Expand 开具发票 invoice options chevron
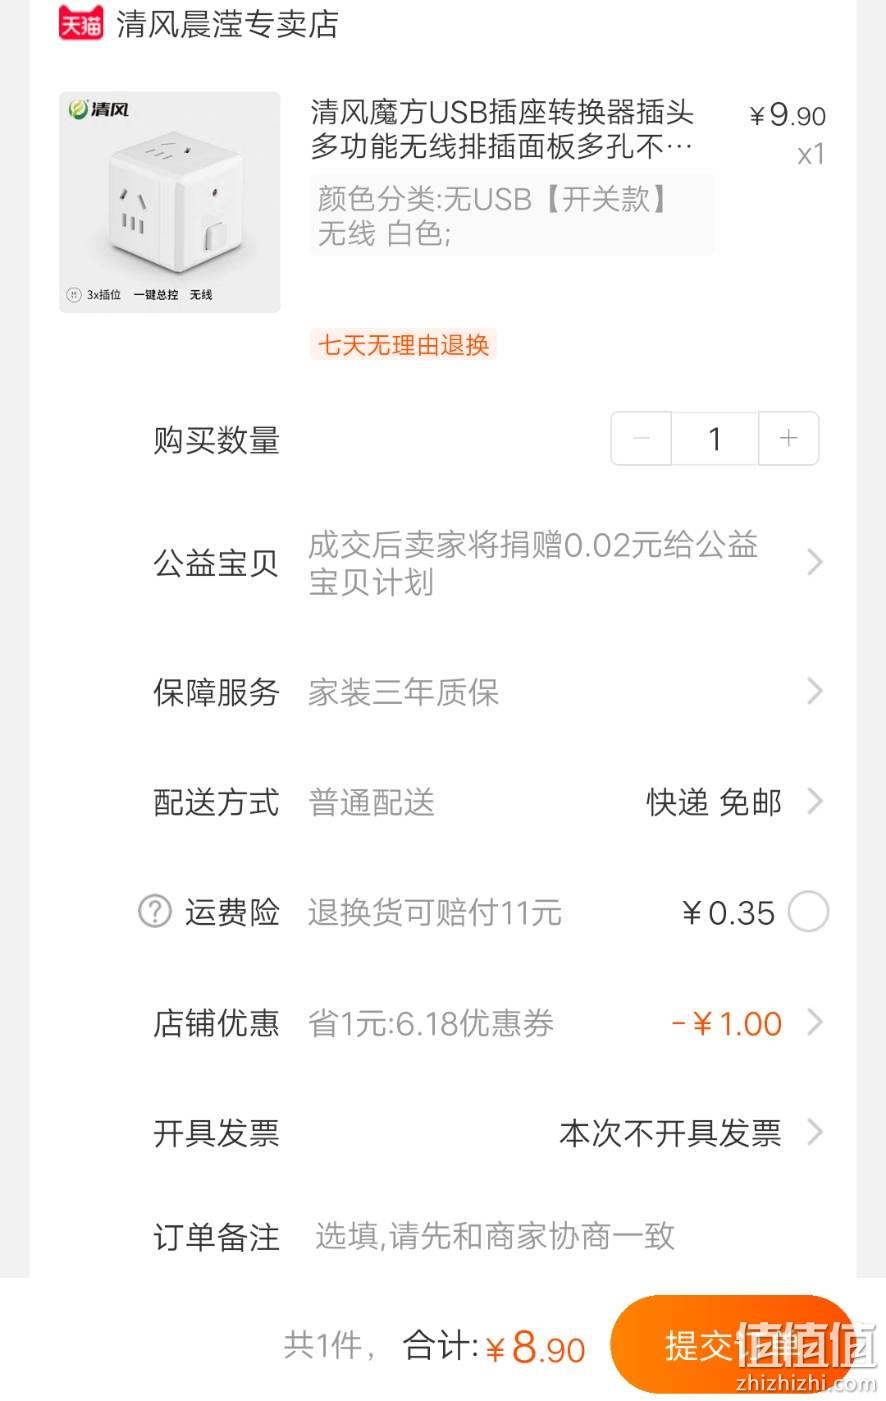Viewport: 886px width, 1401px height. coord(814,1133)
